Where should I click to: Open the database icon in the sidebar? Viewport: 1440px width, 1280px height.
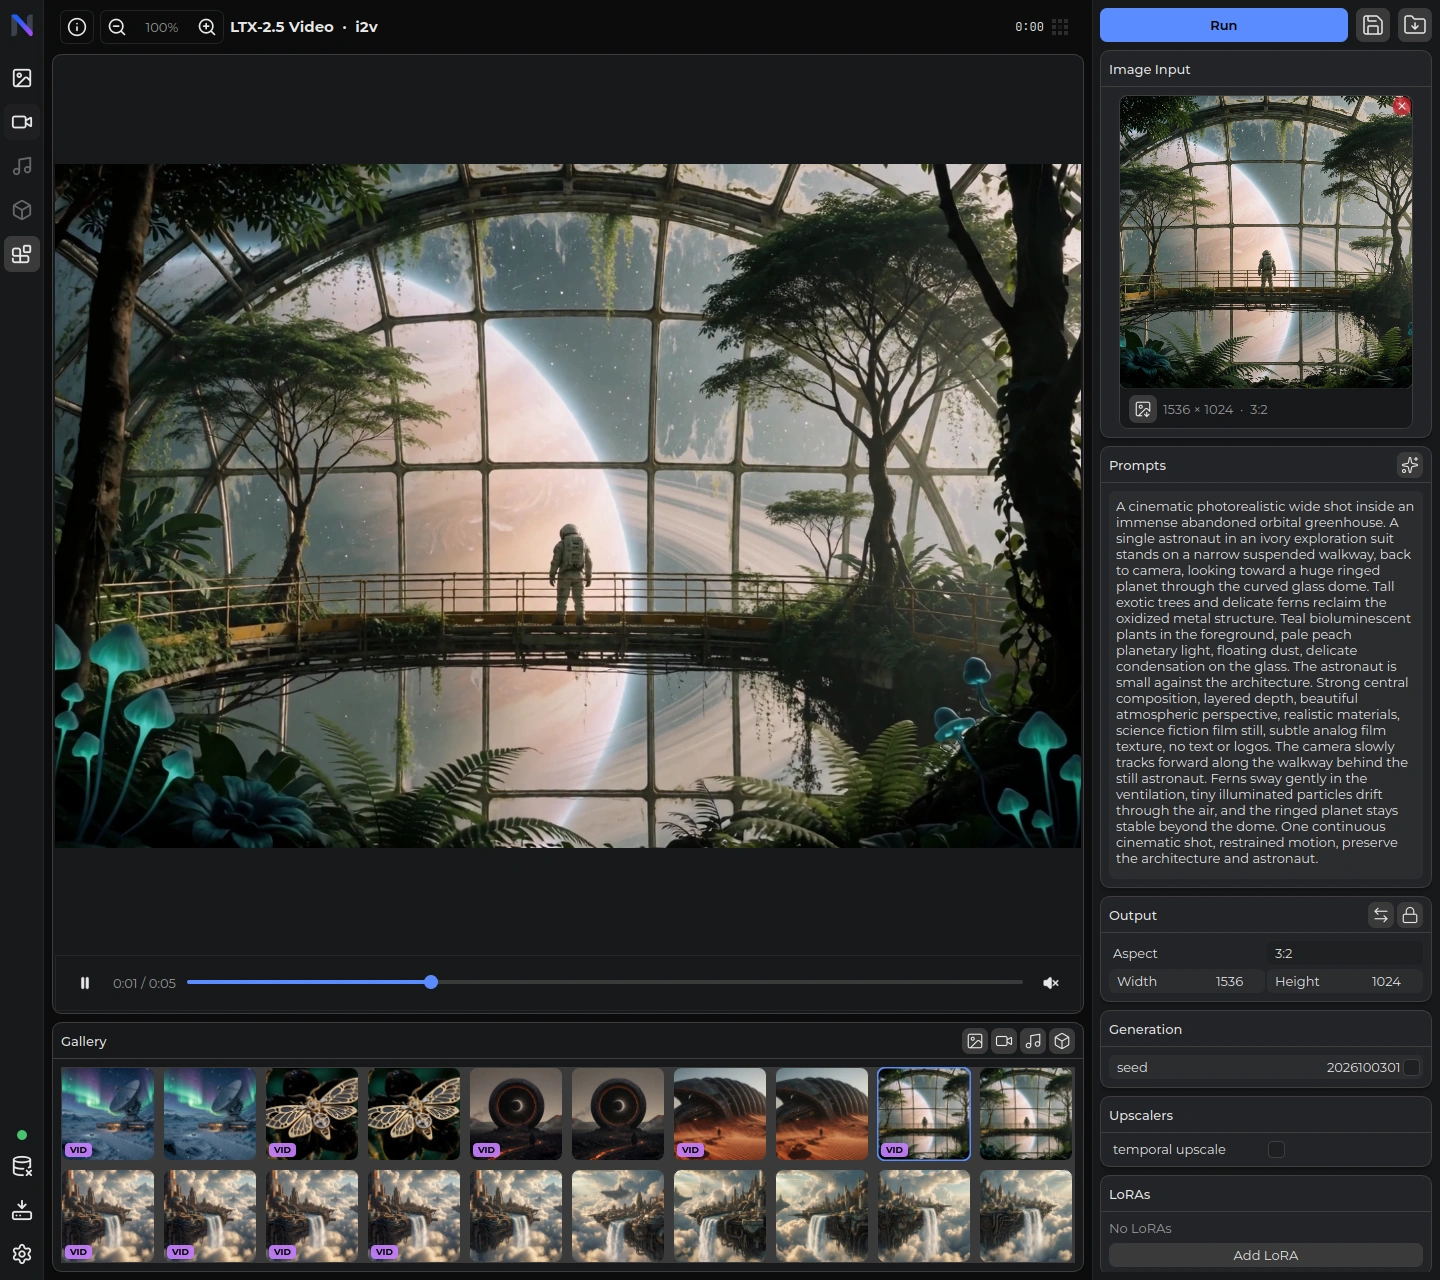pos(22,1166)
